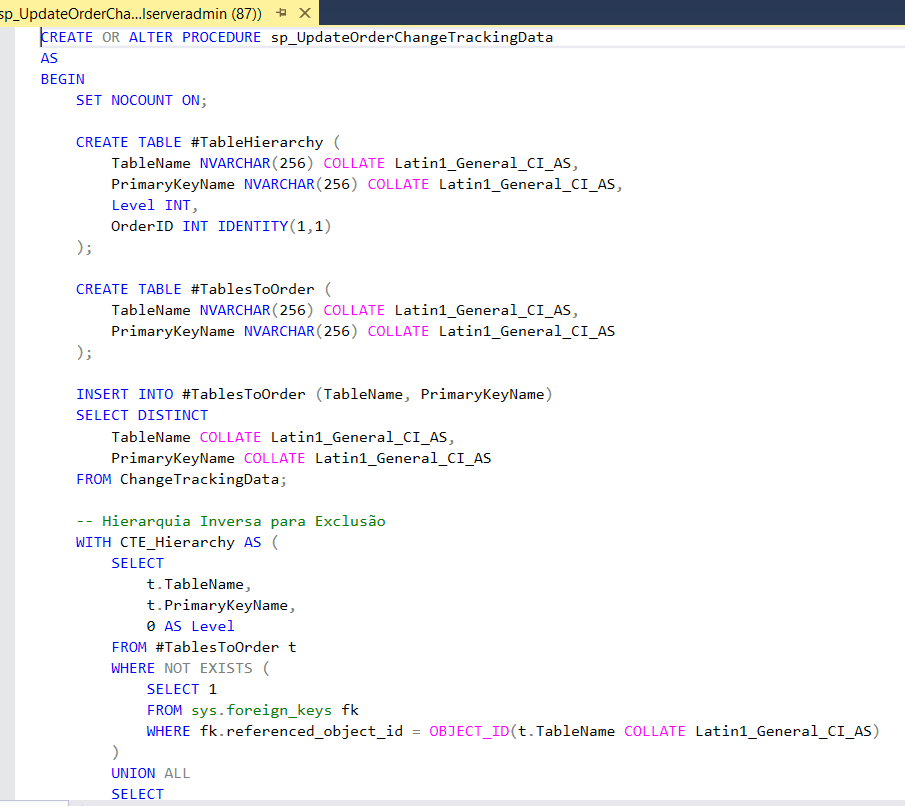
Task: Click the NOCOUNT keyword
Action: coord(141,100)
